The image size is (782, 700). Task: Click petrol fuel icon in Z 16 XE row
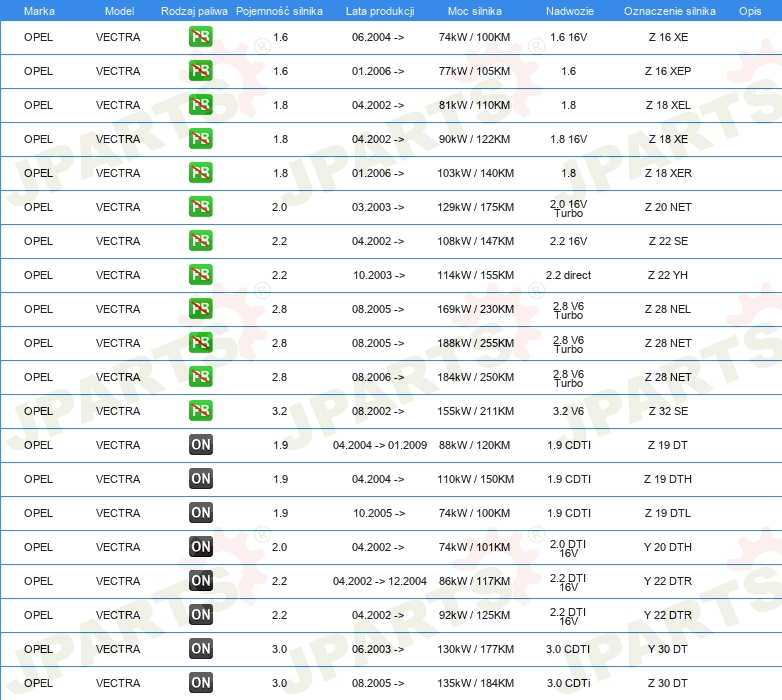pyautogui.click(x=200, y=37)
